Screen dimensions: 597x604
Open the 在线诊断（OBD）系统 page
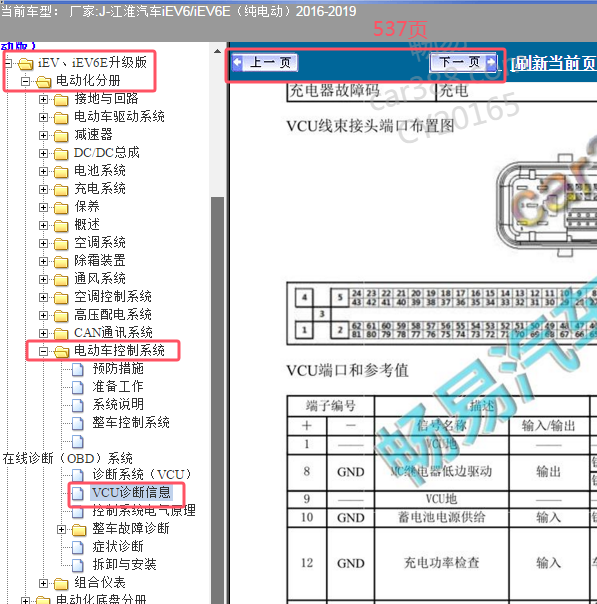(68, 458)
